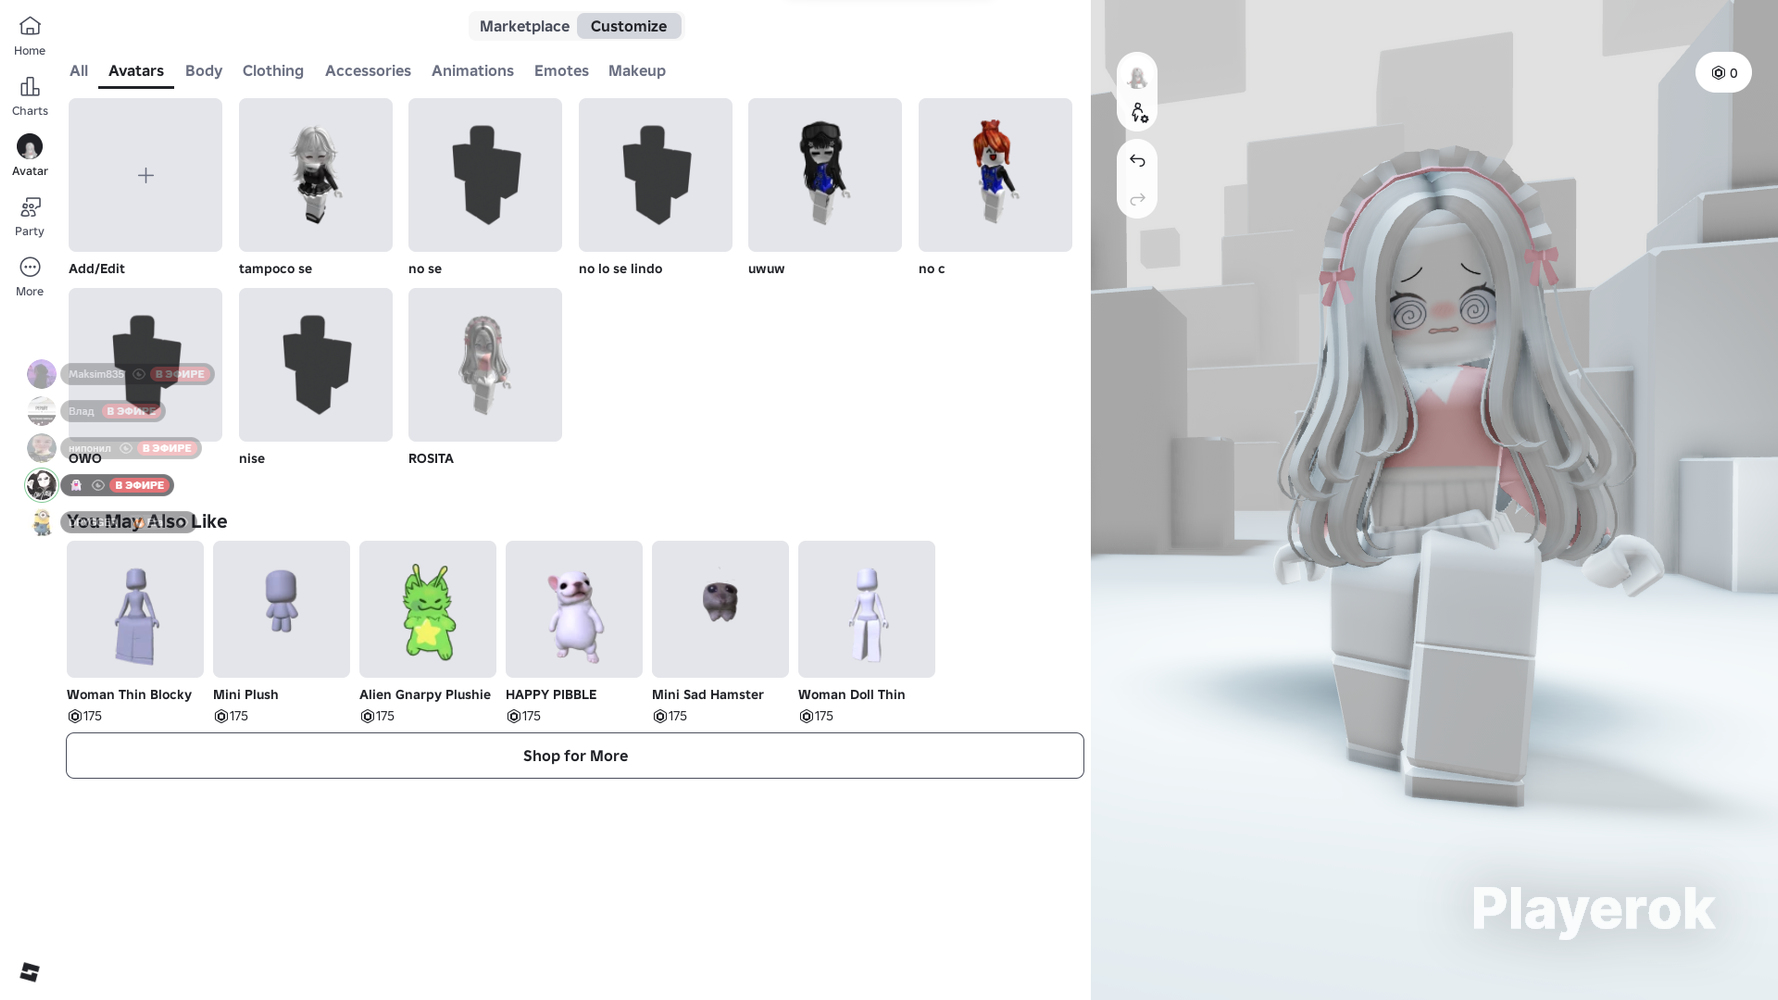Click the 175 price under Mini Plush

(231, 717)
